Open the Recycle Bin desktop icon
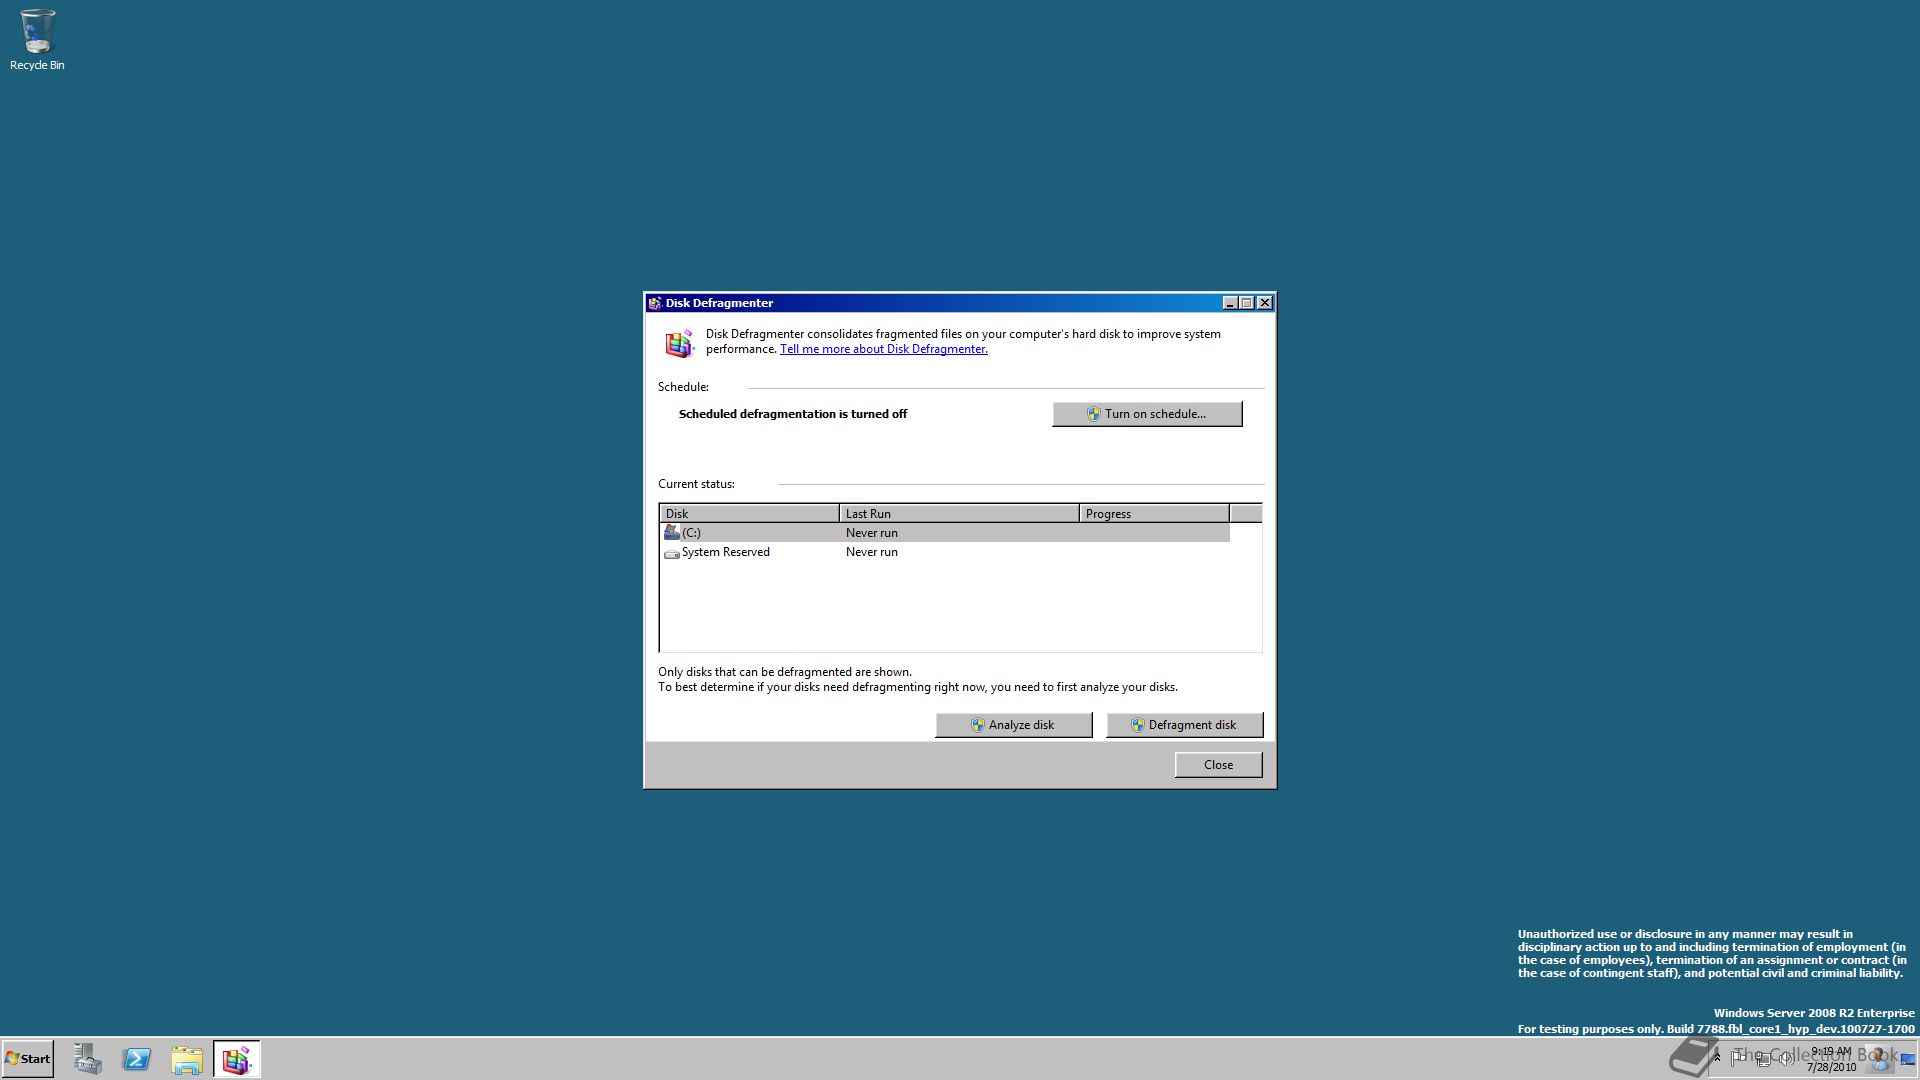 tap(37, 40)
